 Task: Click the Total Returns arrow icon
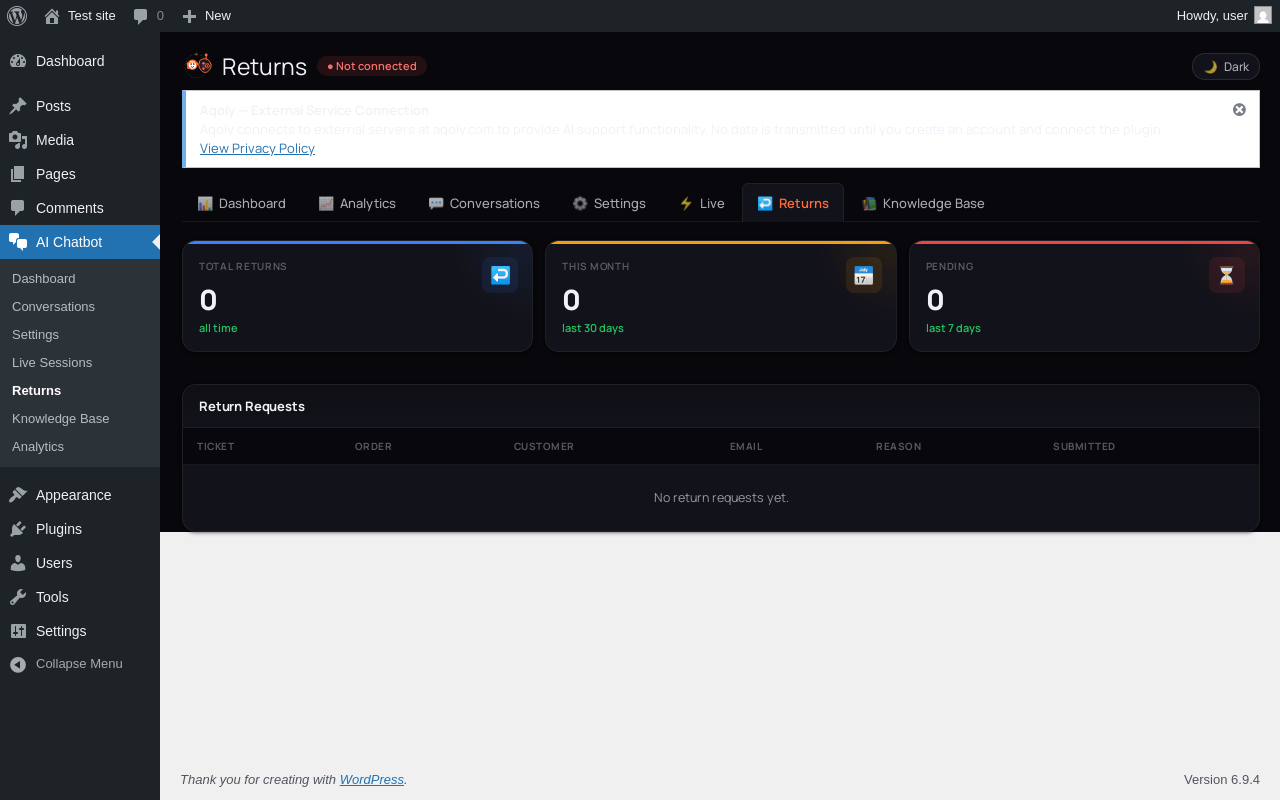tap(500, 275)
